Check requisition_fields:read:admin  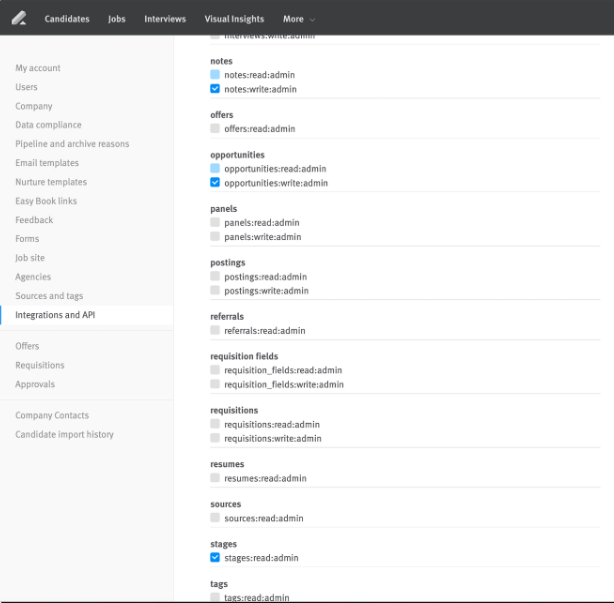click(215, 370)
